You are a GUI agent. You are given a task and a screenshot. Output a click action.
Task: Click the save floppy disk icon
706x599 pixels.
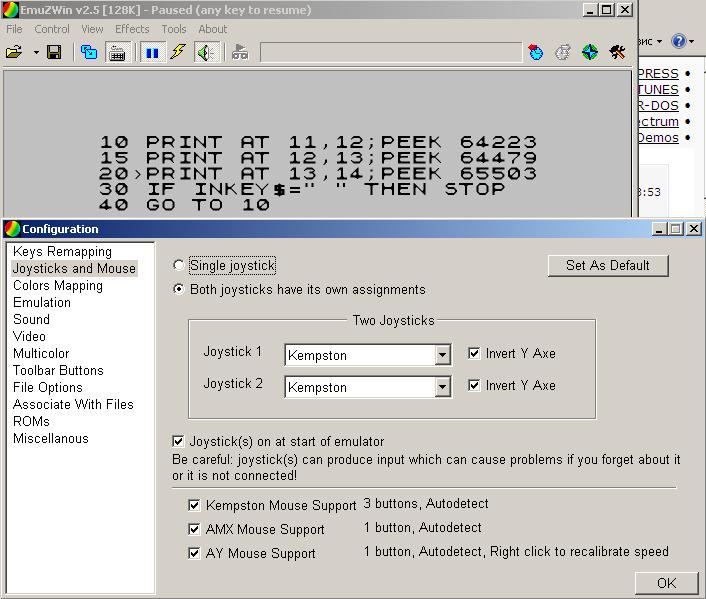coord(54,52)
